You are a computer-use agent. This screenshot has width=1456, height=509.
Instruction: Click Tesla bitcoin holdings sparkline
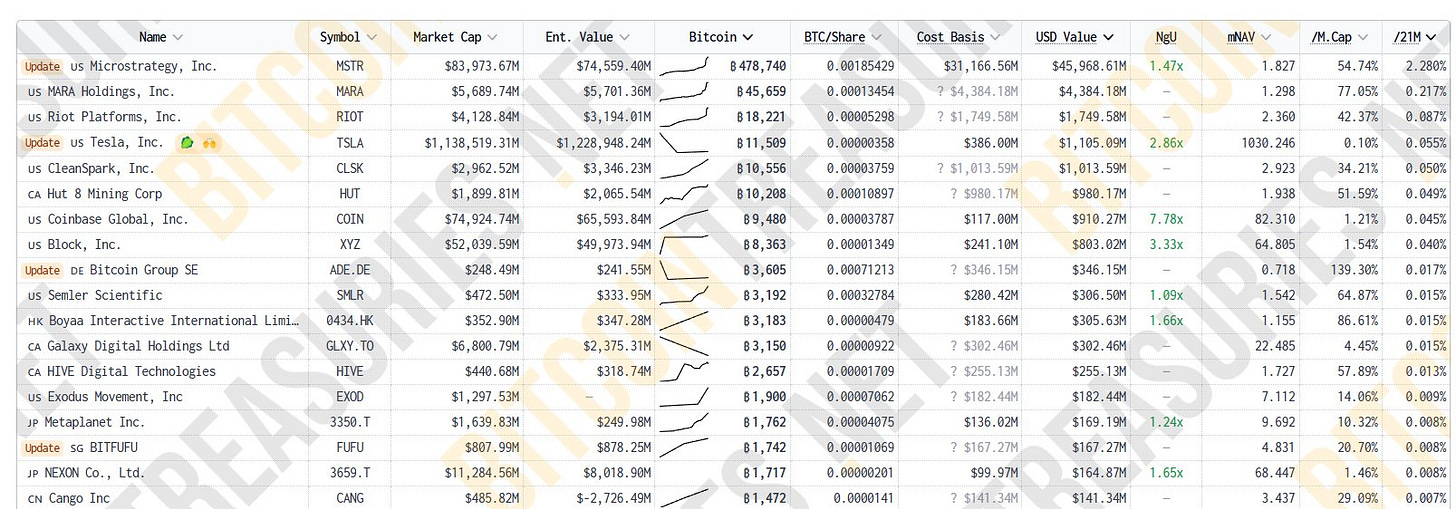click(x=684, y=143)
